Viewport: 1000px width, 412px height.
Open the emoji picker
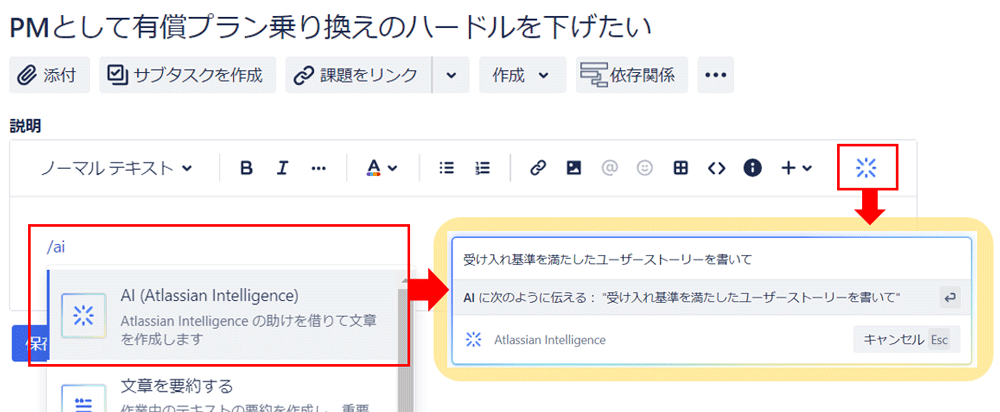(x=645, y=168)
